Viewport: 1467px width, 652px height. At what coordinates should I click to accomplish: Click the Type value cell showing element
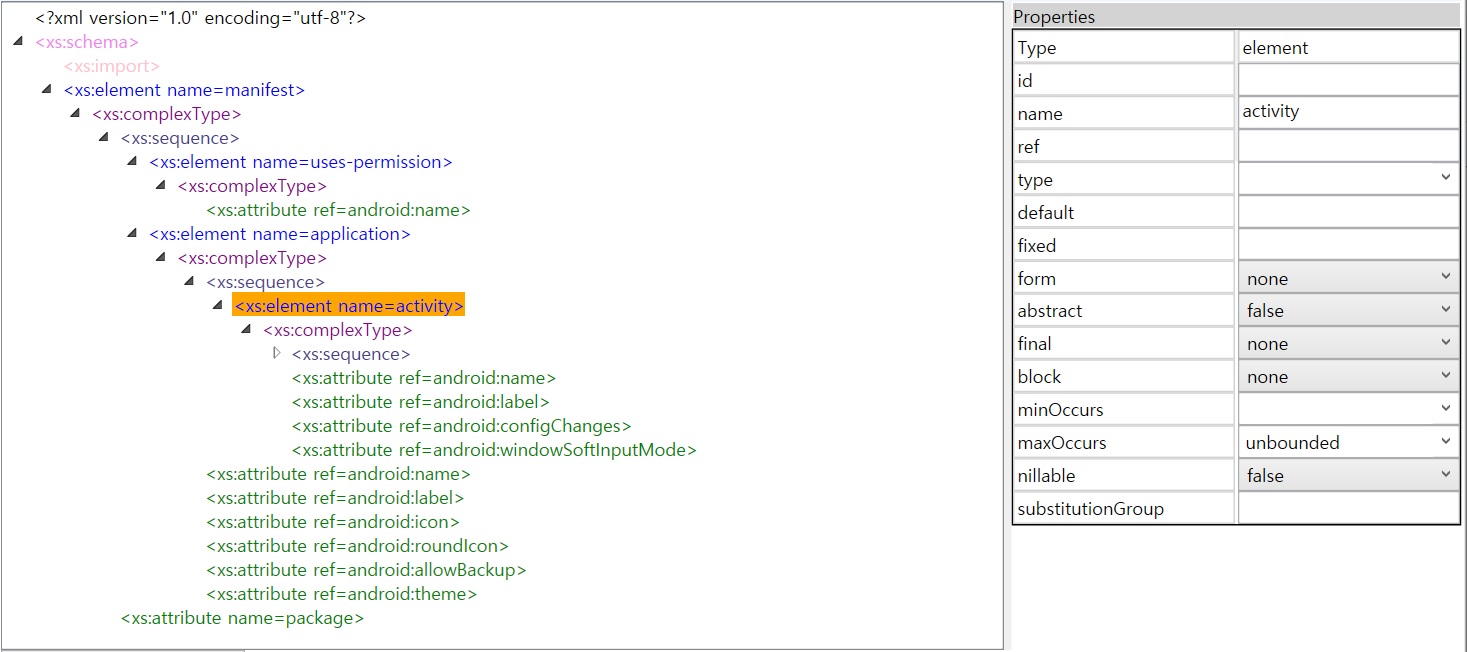[1349, 47]
